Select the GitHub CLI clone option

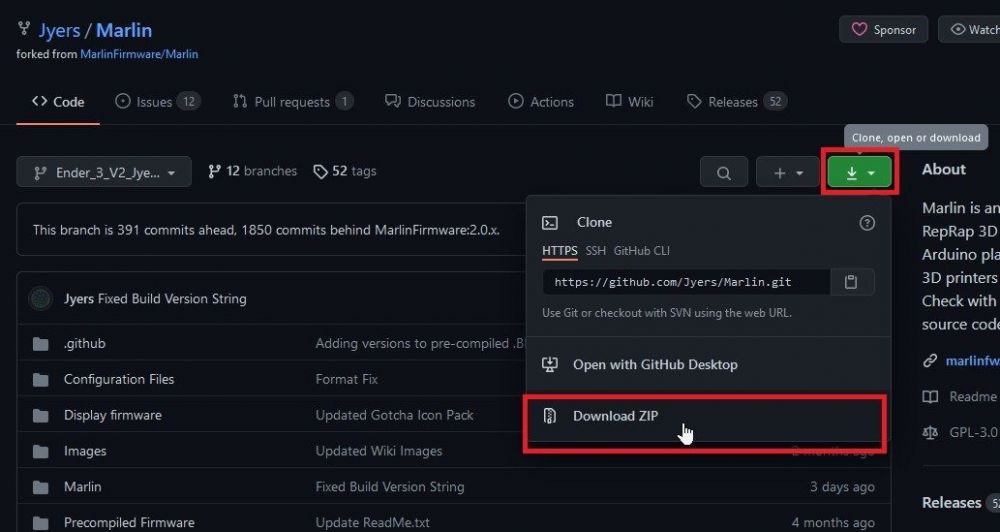[x=642, y=251]
